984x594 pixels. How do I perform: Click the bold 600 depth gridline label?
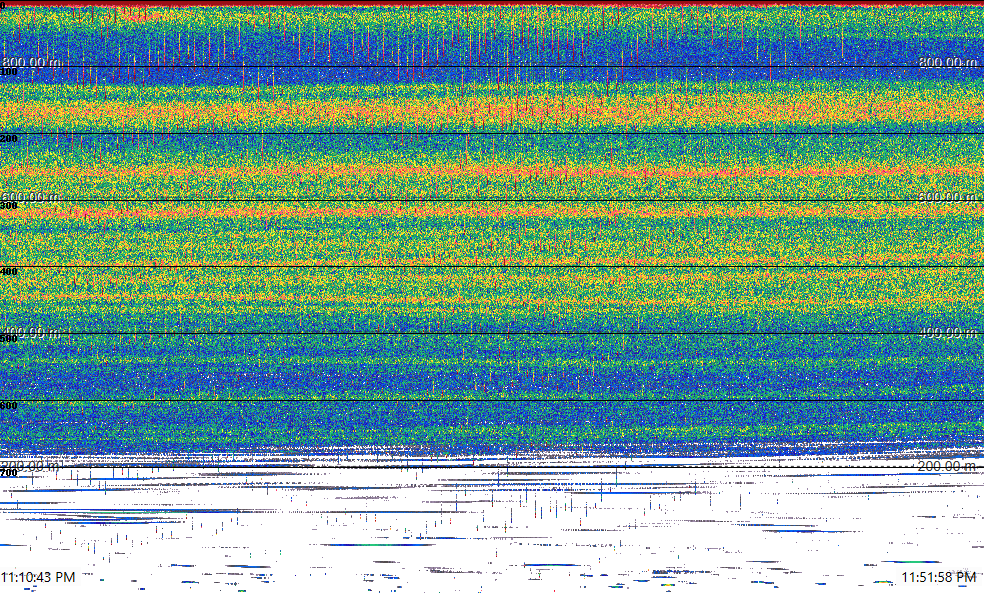[x=9, y=406]
